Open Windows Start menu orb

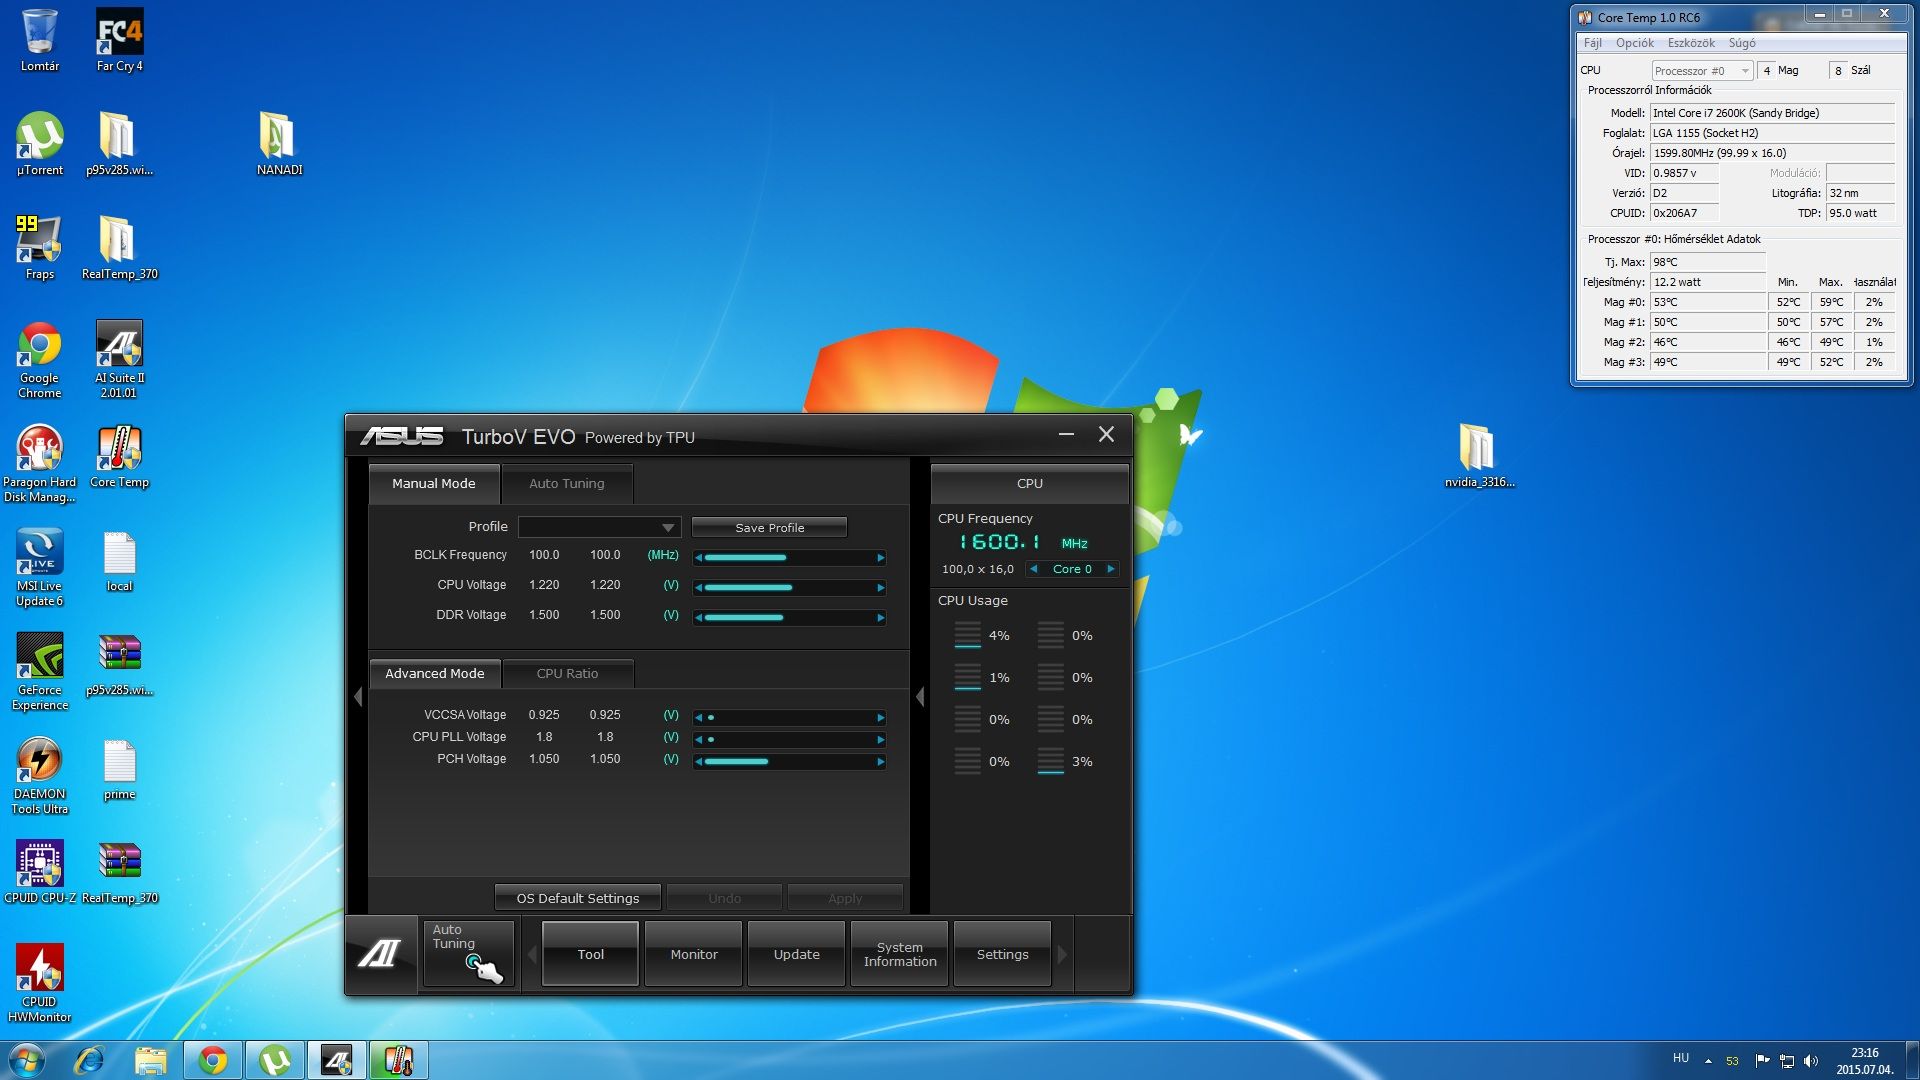coord(27,1060)
